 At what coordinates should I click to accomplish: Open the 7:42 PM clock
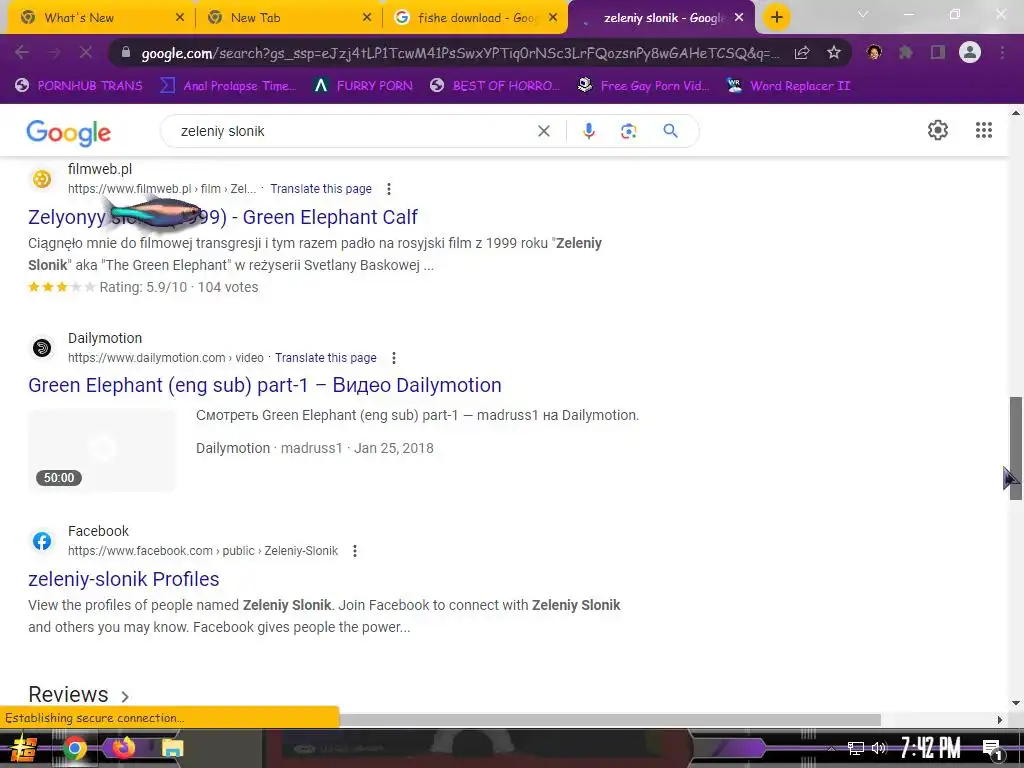click(x=930, y=748)
